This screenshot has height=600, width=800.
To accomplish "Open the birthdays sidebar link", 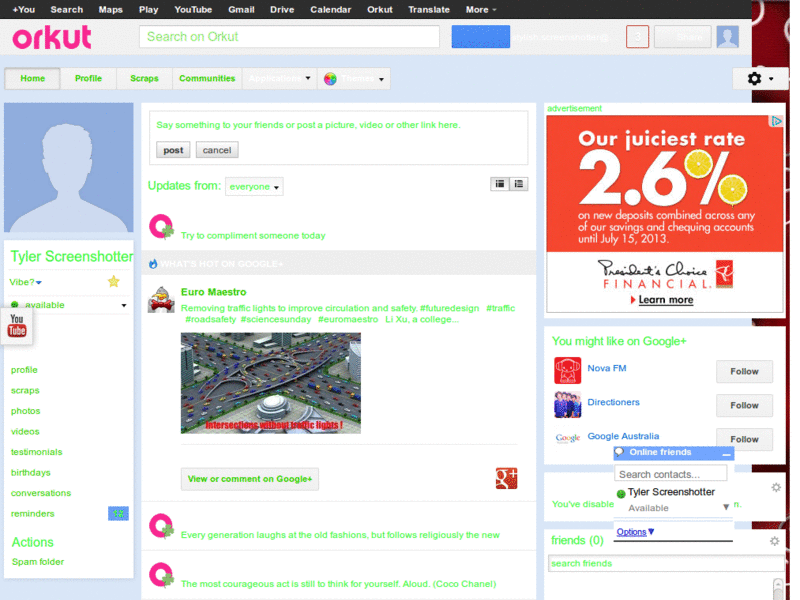I will pyautogui.click(x=31, y=472).
